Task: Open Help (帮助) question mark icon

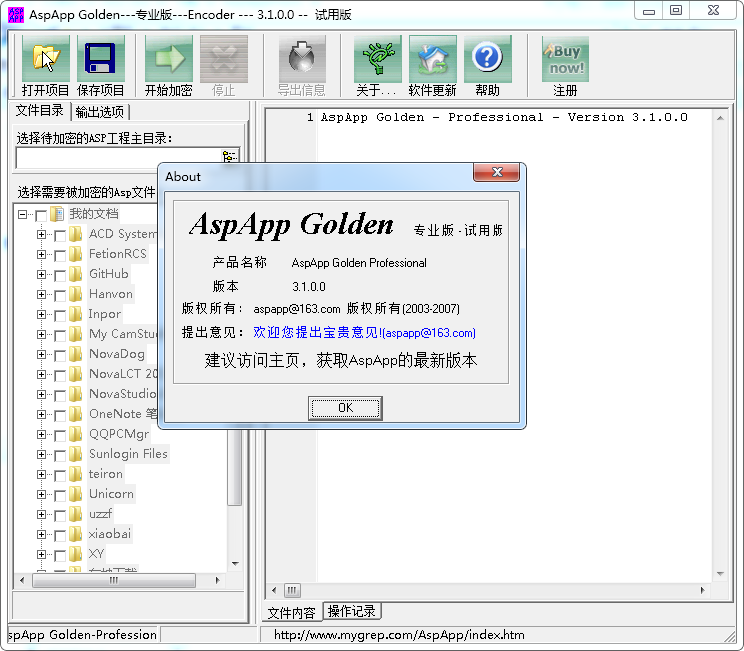Action: point(487,59)
